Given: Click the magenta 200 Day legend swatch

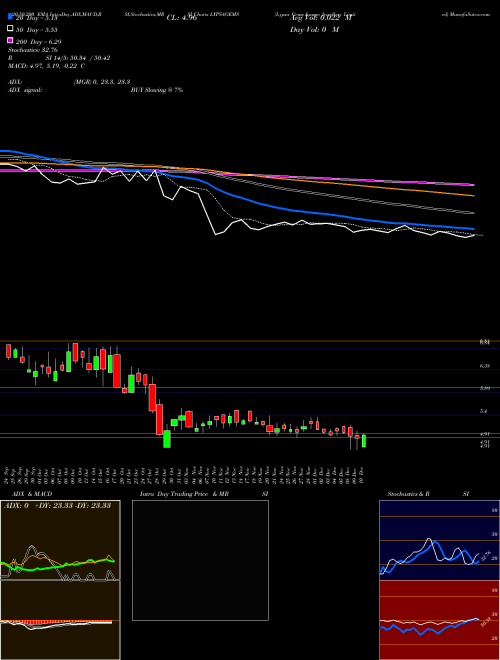Looking at the screenshot, I should click(x=10, y=40).
